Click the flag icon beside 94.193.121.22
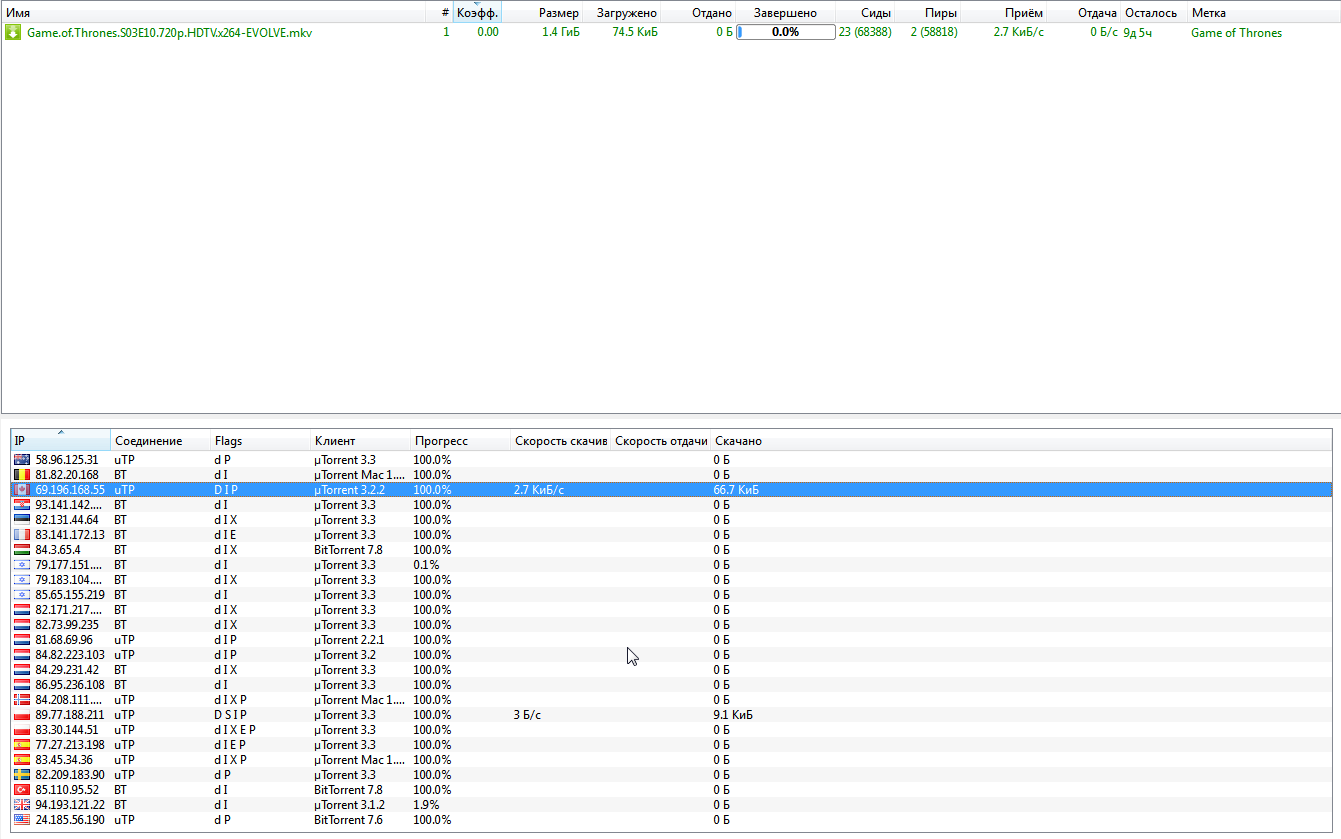The height and width of the screenshot is (839, 1341). point(22,805)
